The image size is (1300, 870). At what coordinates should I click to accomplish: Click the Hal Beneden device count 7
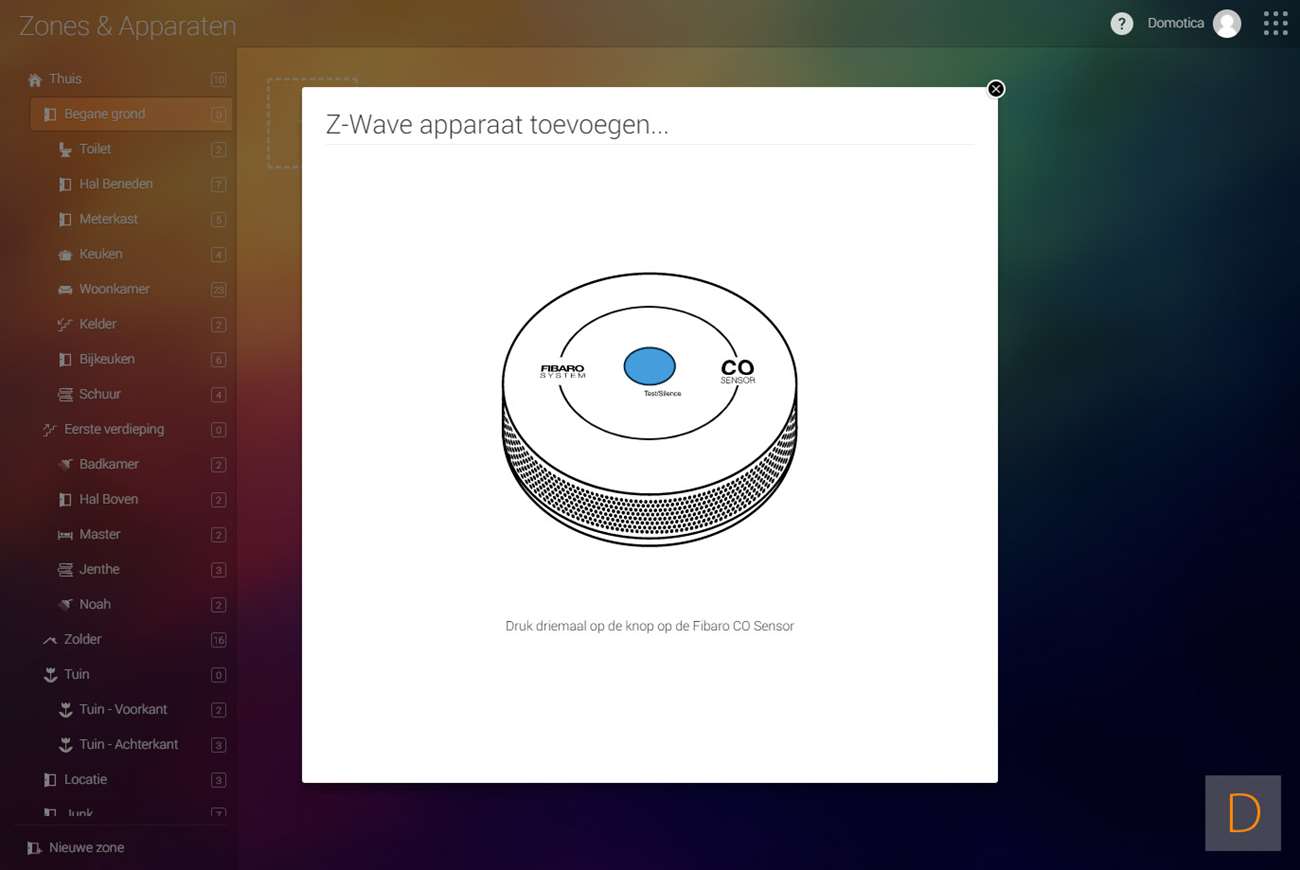(218, 185)
